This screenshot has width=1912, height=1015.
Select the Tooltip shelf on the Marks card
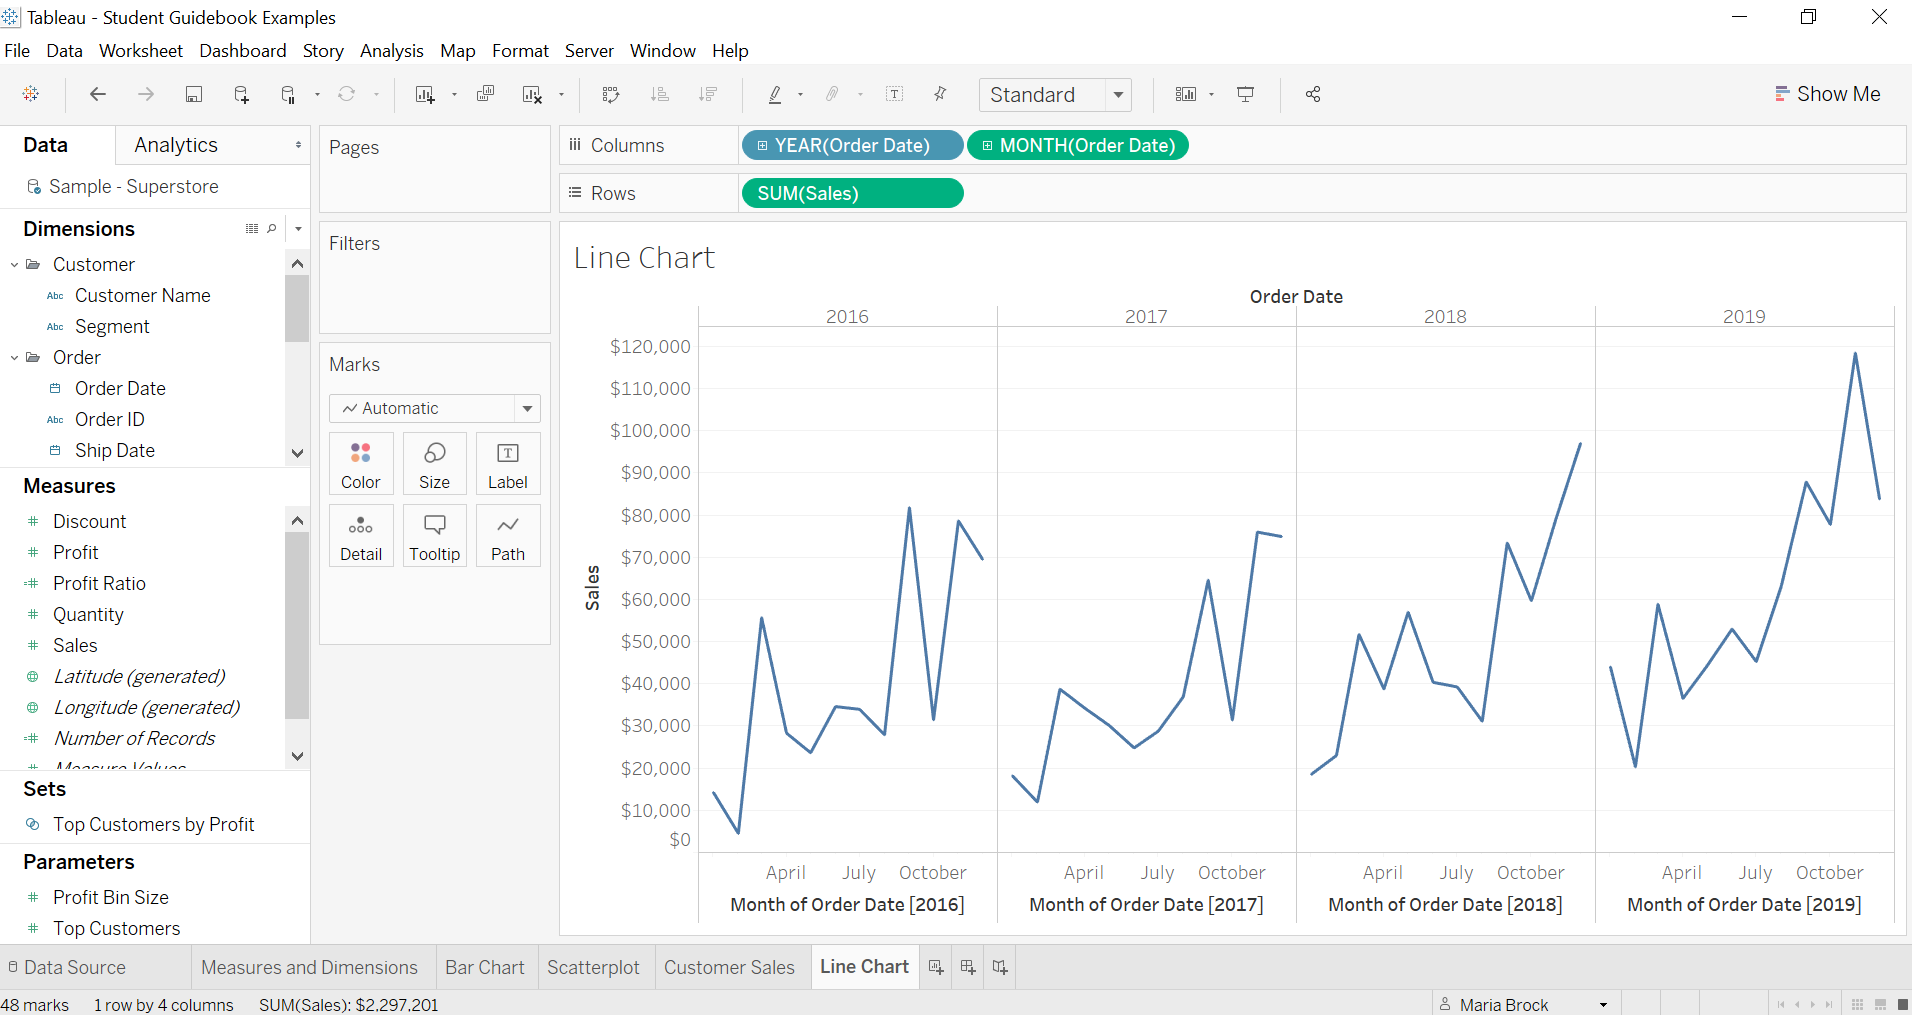tap(434, 535)
